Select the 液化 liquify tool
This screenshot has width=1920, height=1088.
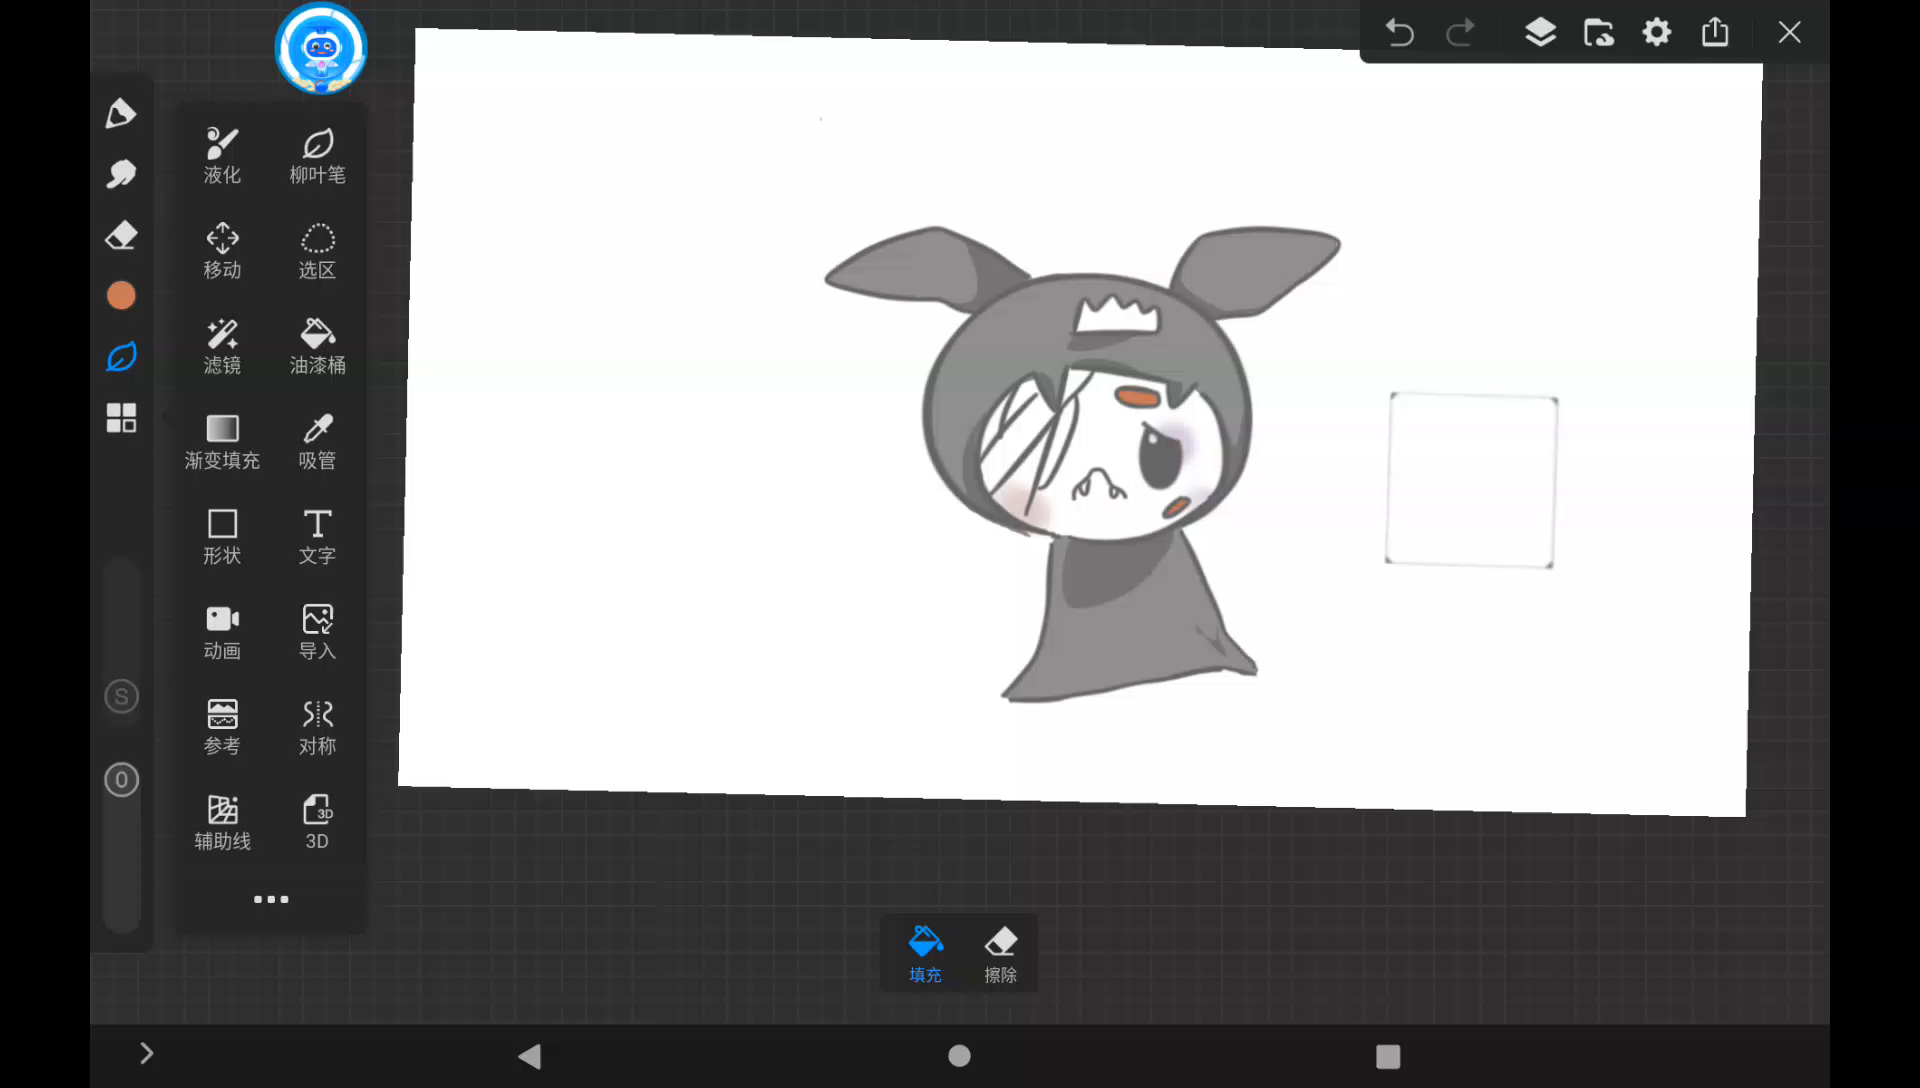[x=222, y=156]
